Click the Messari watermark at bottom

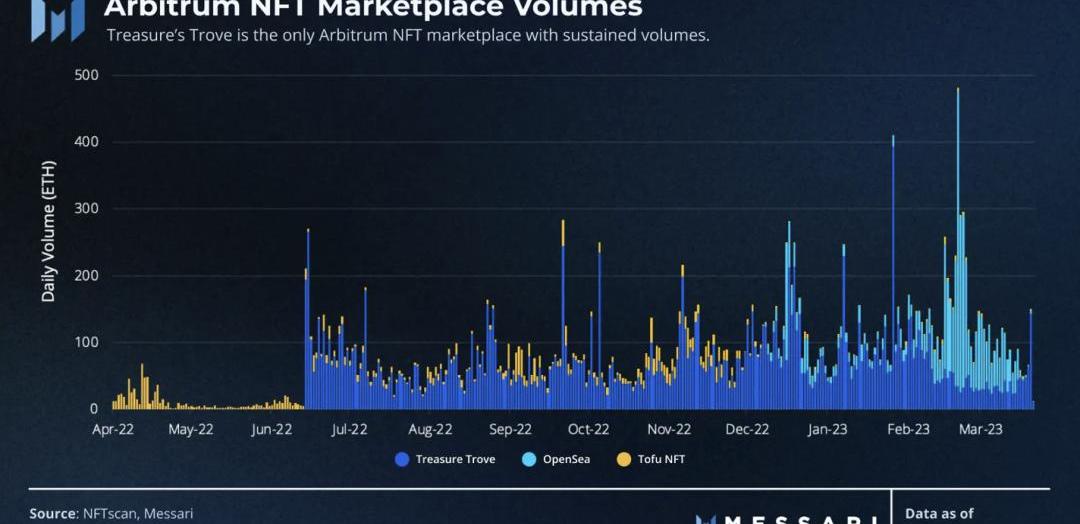click(x=787, y=518)
